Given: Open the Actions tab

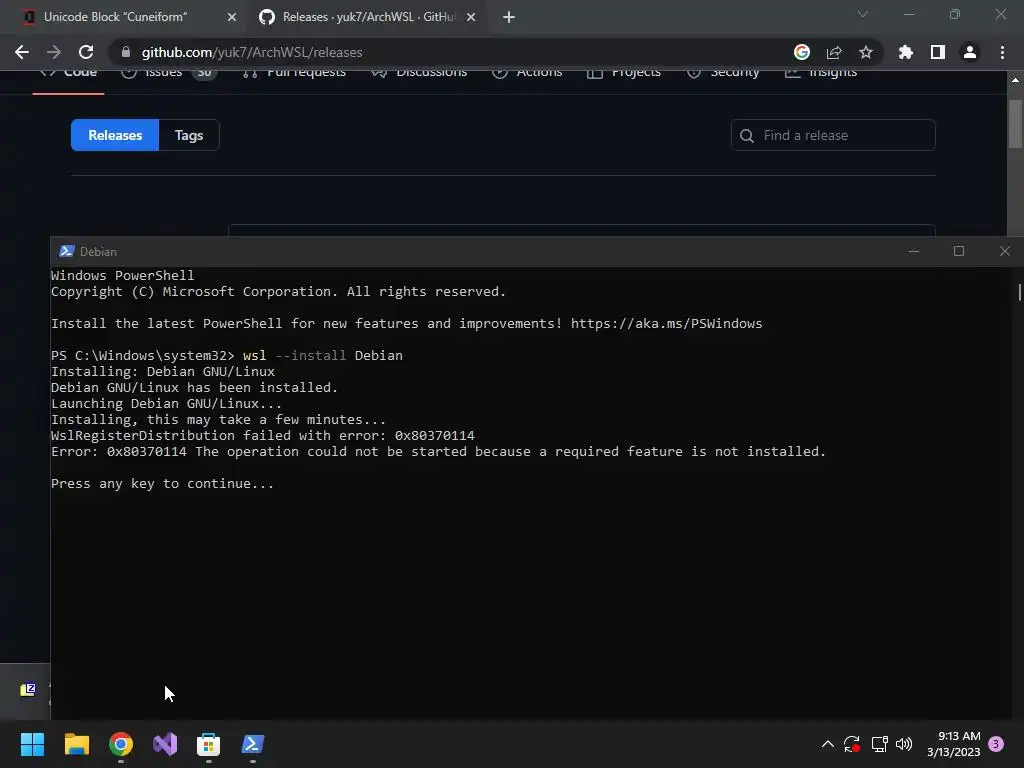Looking at the screenshot, I should (527, 72).
